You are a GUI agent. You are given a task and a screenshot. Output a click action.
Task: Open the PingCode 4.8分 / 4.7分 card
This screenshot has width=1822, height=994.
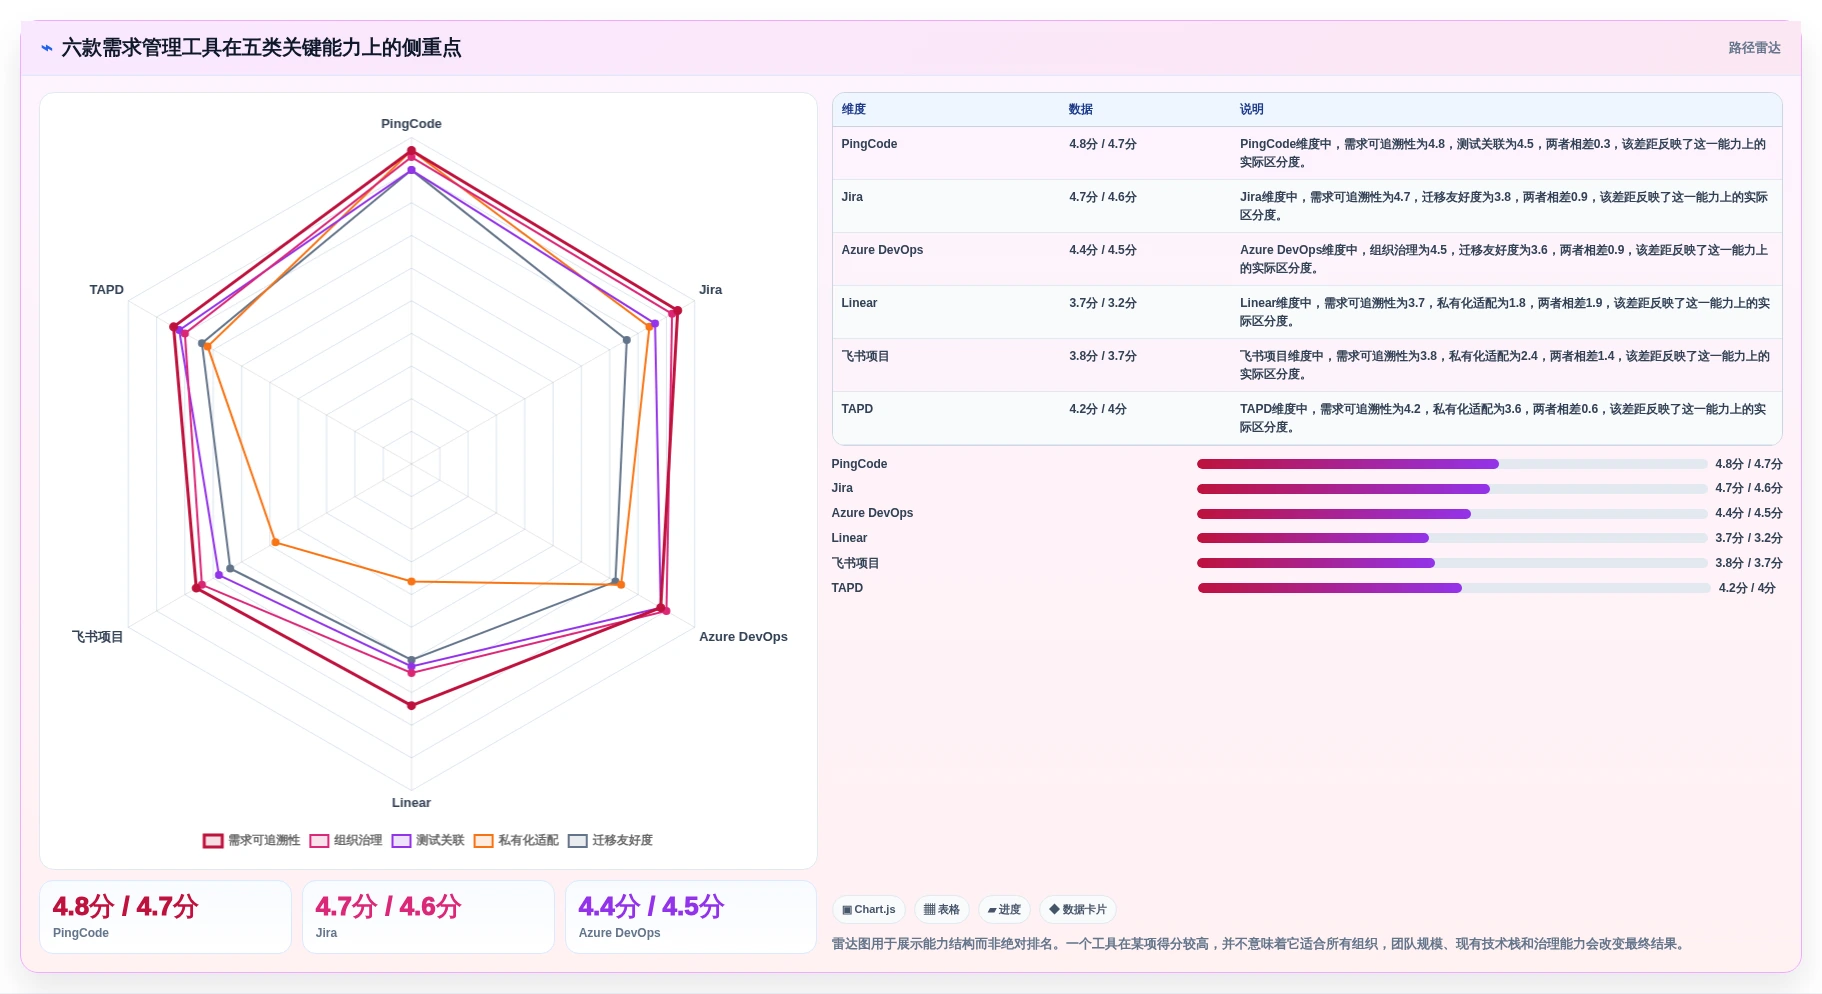click(165, 917)
